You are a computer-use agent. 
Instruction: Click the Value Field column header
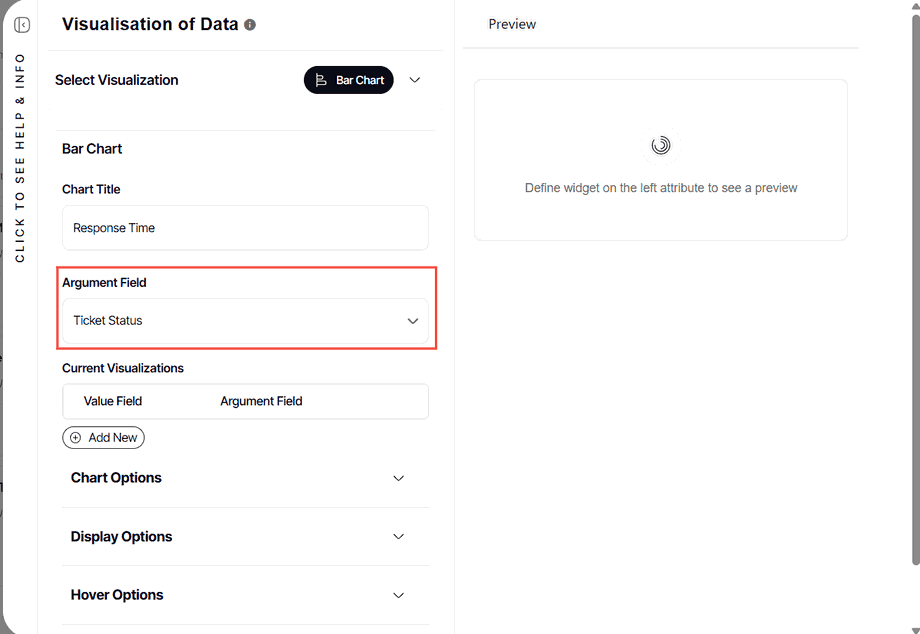click(113, 401)
